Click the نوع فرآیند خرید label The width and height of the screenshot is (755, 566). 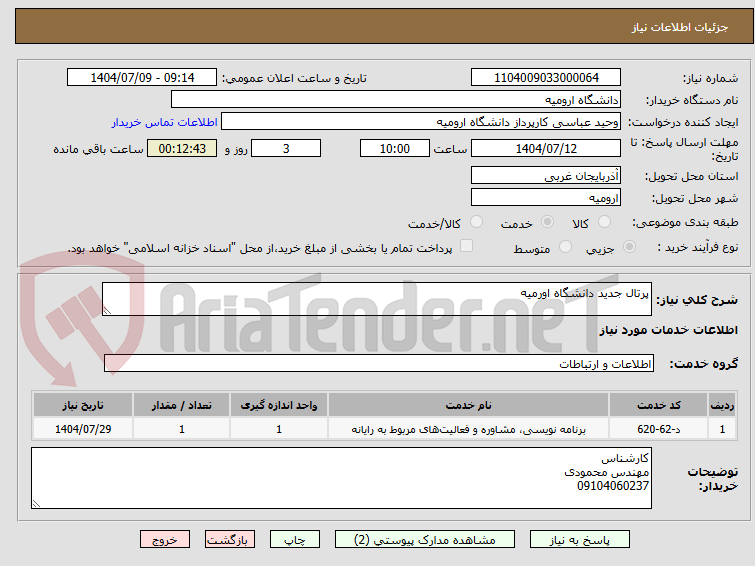[x=698, y=247]
